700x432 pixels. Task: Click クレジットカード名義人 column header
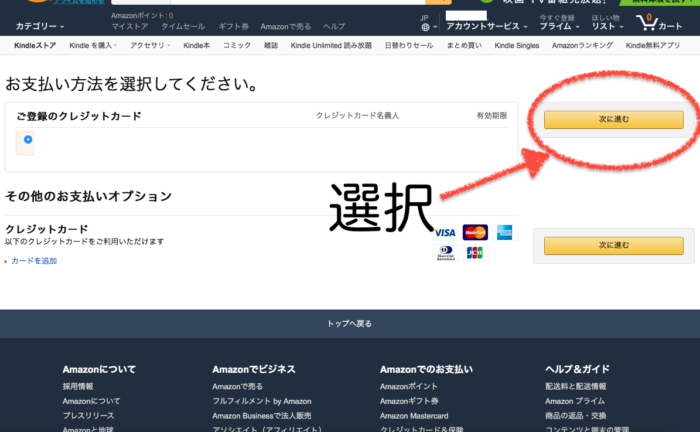(x=358, y=116)
